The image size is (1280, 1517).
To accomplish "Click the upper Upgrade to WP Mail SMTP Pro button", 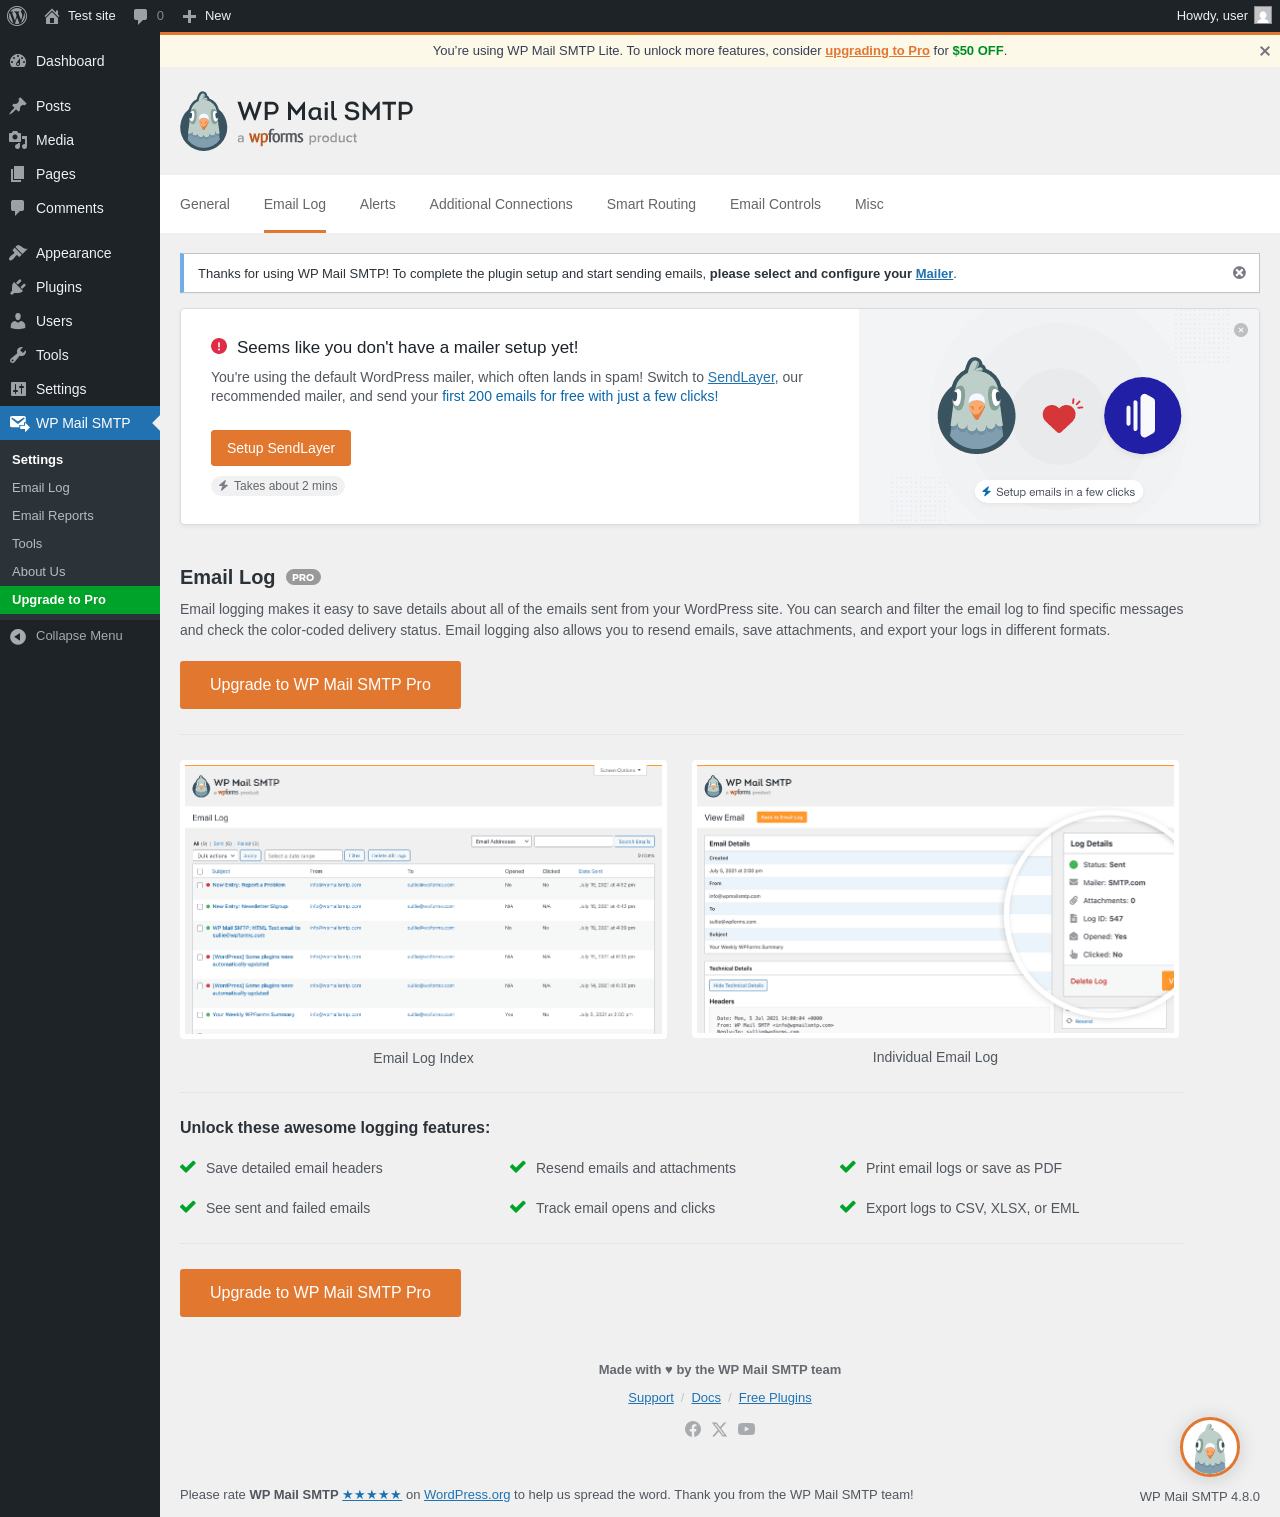I will (320, 685).
